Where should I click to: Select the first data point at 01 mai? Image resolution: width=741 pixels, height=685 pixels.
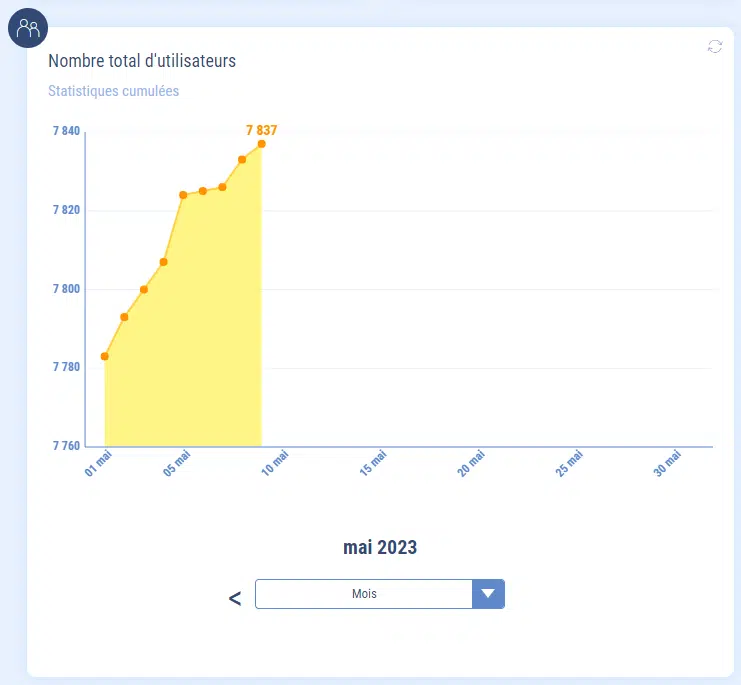tap(105, 356)
